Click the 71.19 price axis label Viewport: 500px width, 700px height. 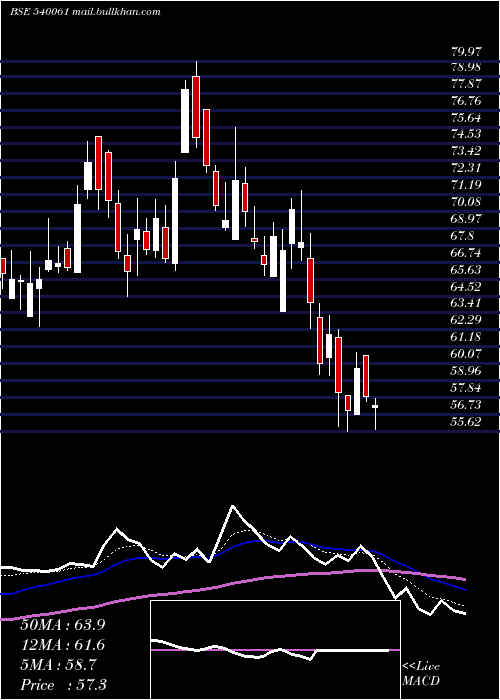(x=467, y=185)
